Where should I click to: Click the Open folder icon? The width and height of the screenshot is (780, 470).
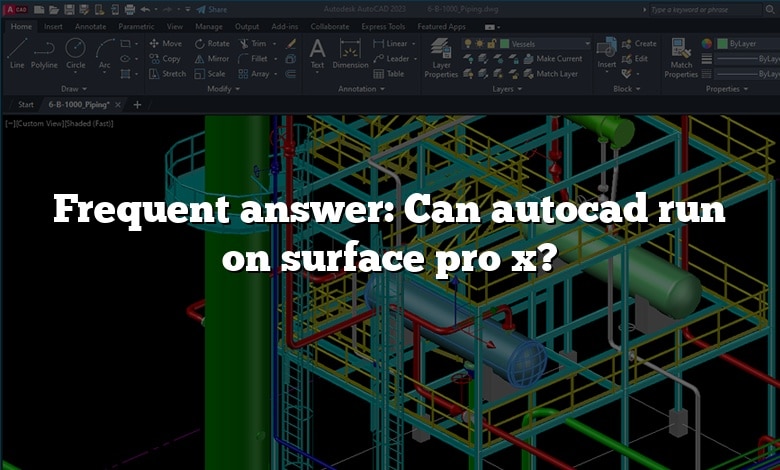click(54, 9)
